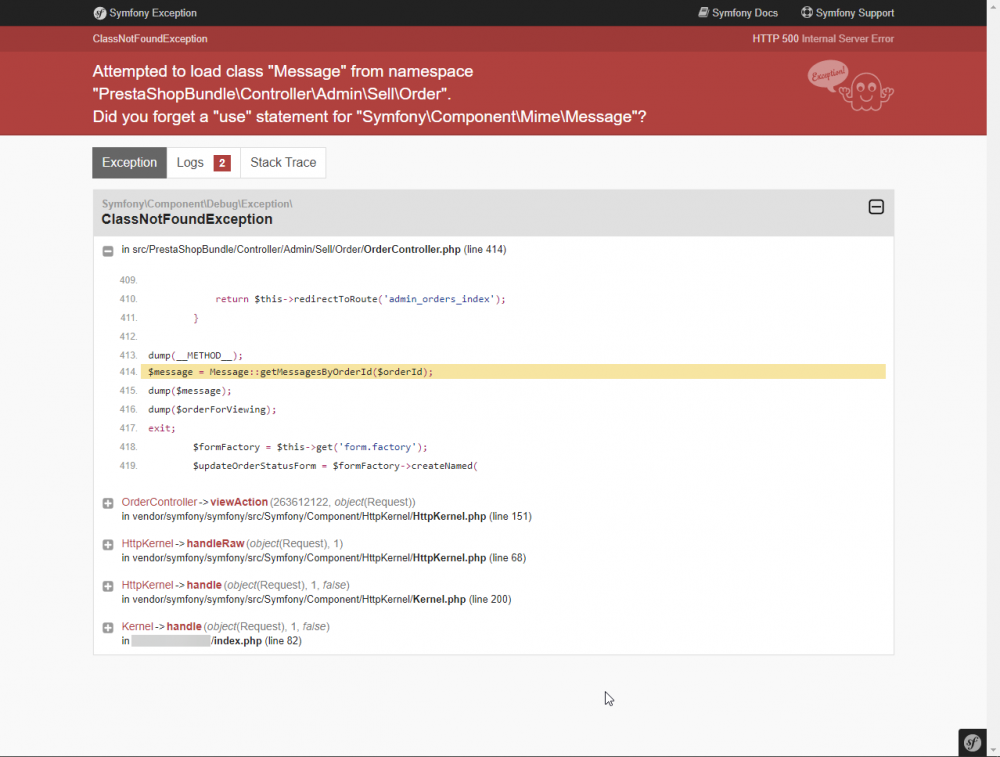Switch to the Logs tab
1000x757 pixels.
click(203, 163)
